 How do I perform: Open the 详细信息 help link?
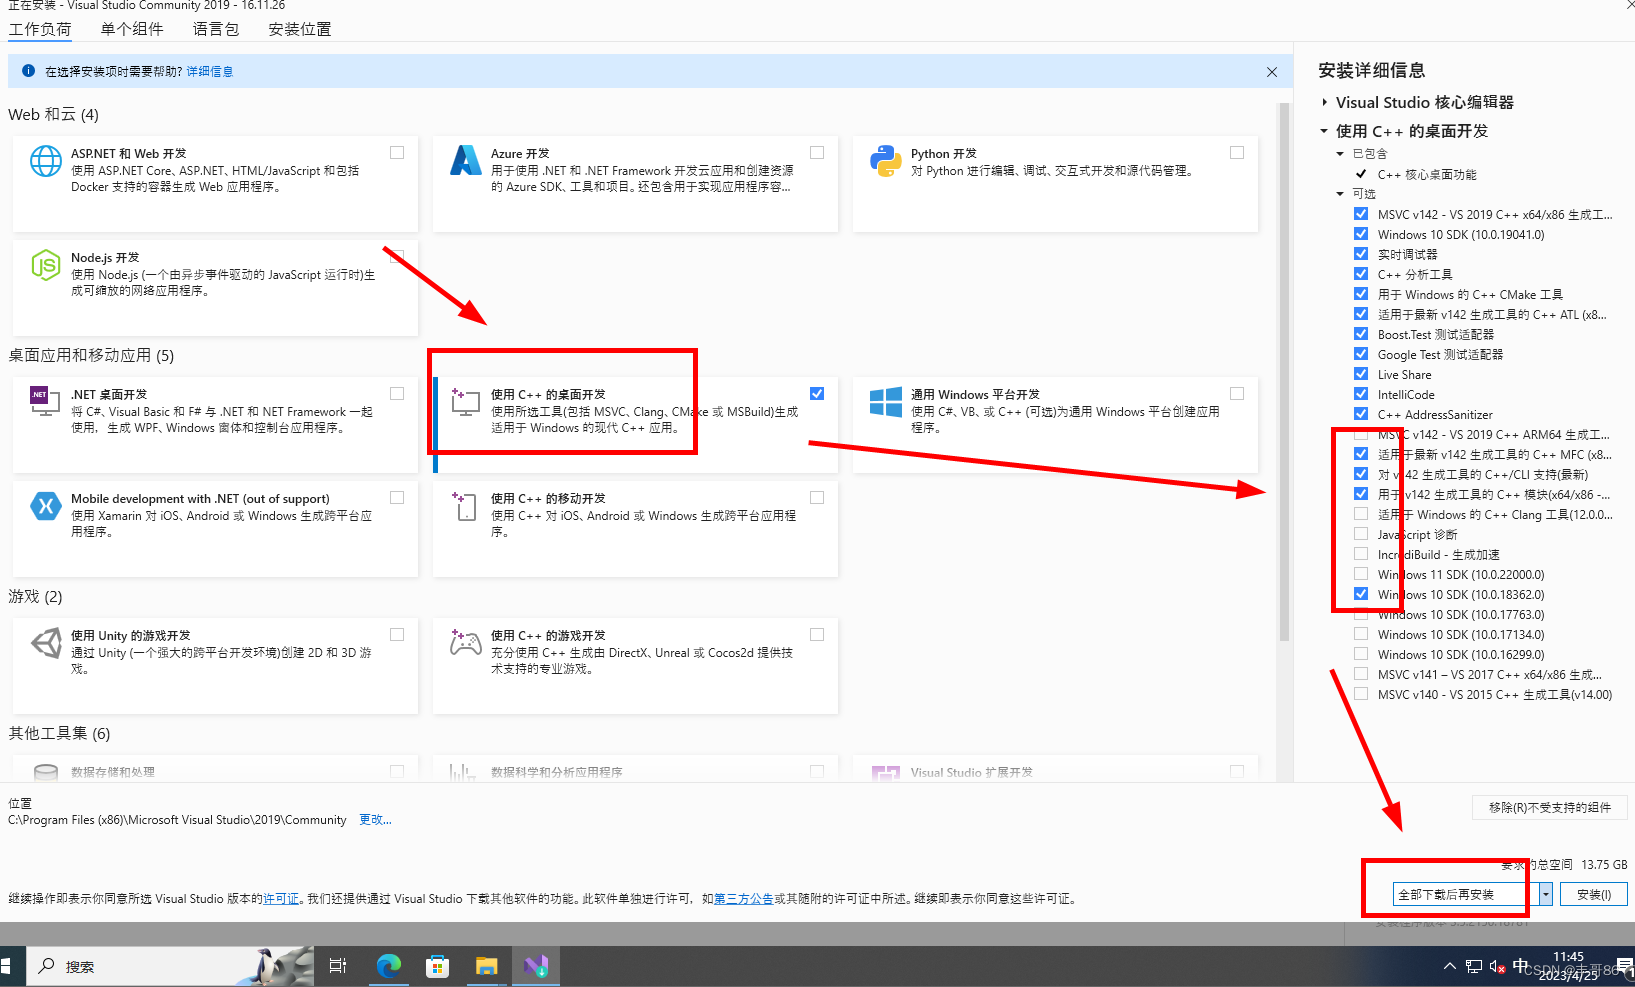point(210,72)
